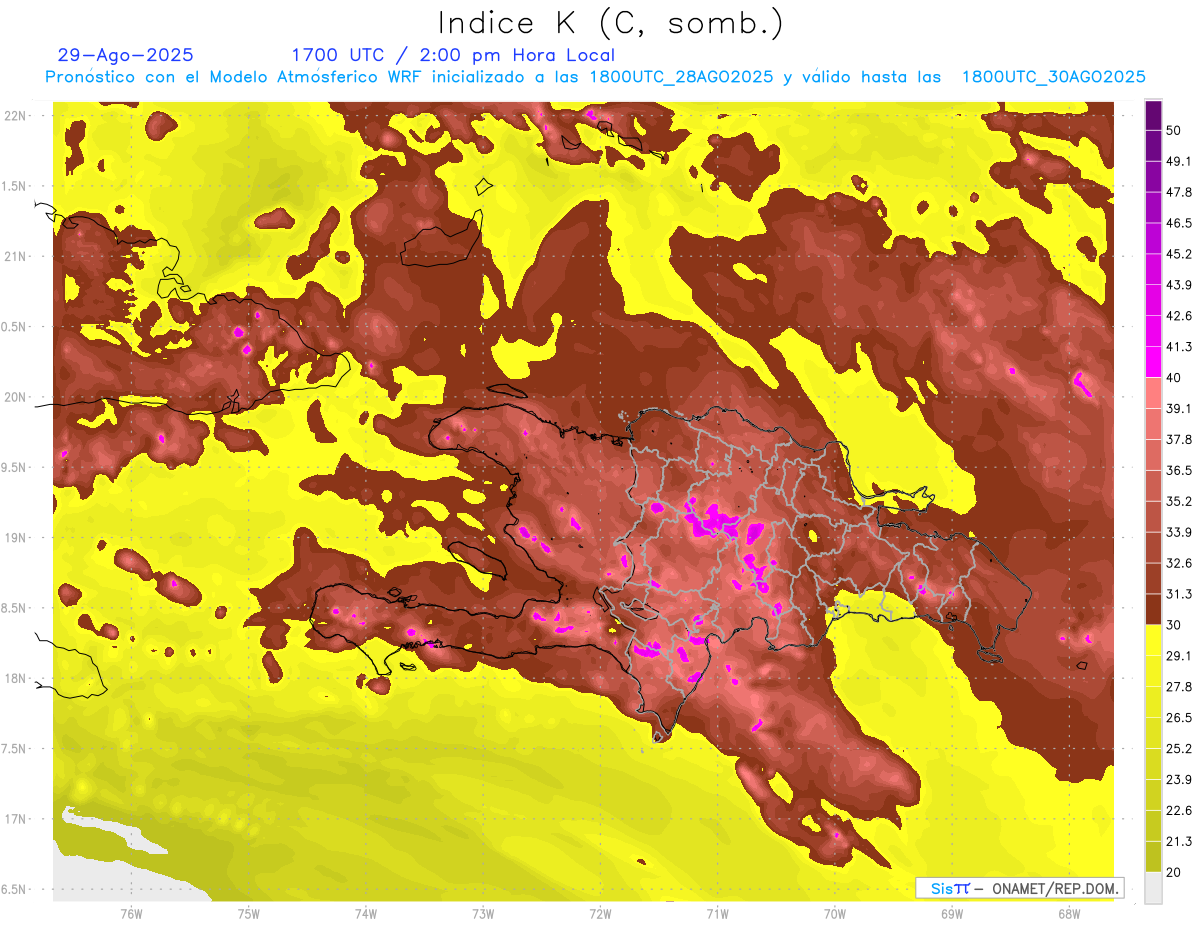Click legend value "31.3"
Screen dimensions: 1200x927
tap(1178, 594)
